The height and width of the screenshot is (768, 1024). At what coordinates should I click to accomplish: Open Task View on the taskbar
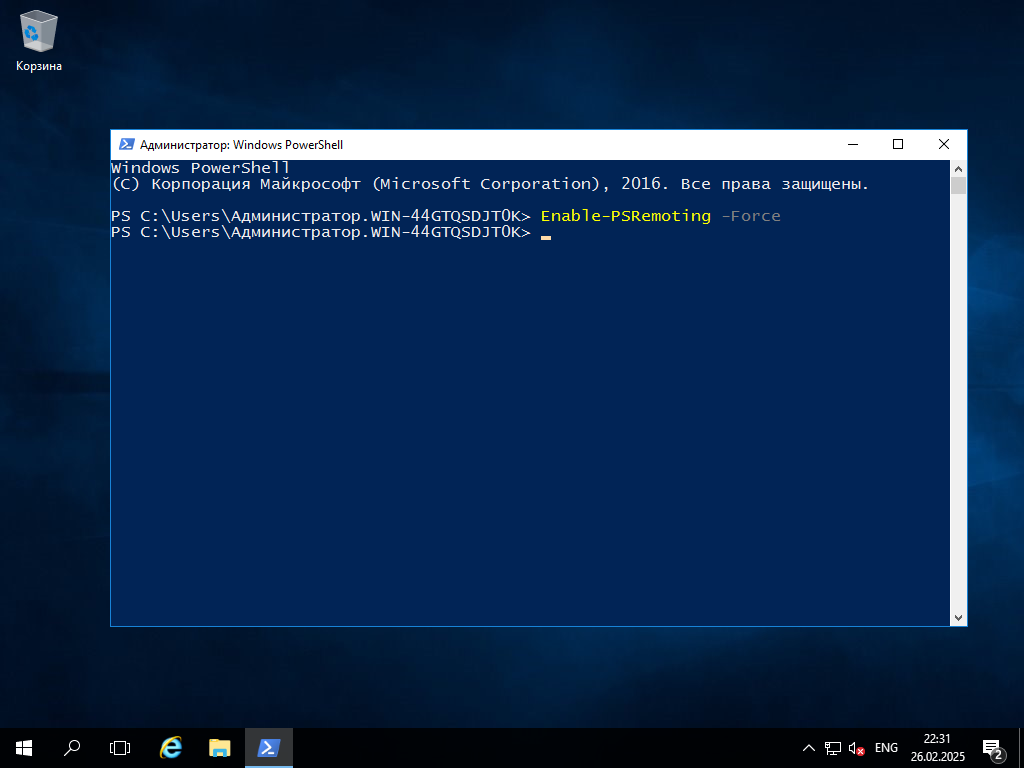pyautogui.click(x=120, y=748)
